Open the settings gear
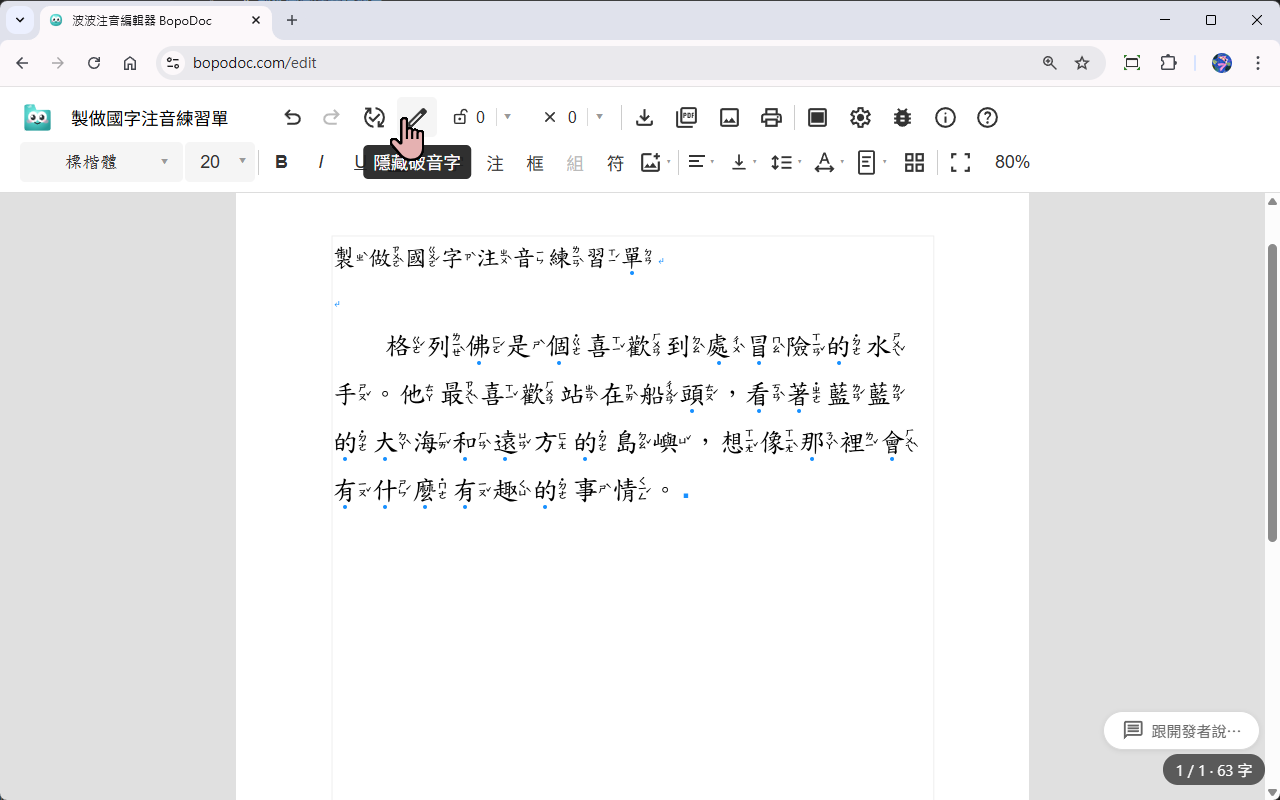The width and height of the screenshot is (1280, 800). 860,117
